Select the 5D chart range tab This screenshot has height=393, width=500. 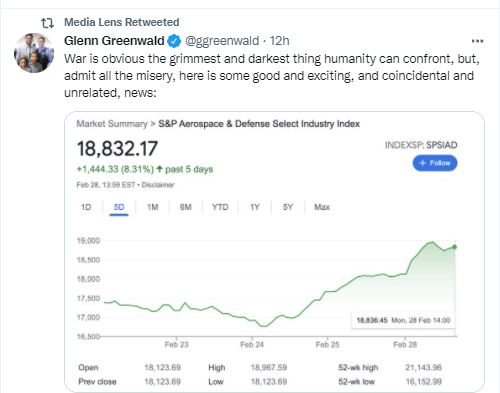point(119,207)
